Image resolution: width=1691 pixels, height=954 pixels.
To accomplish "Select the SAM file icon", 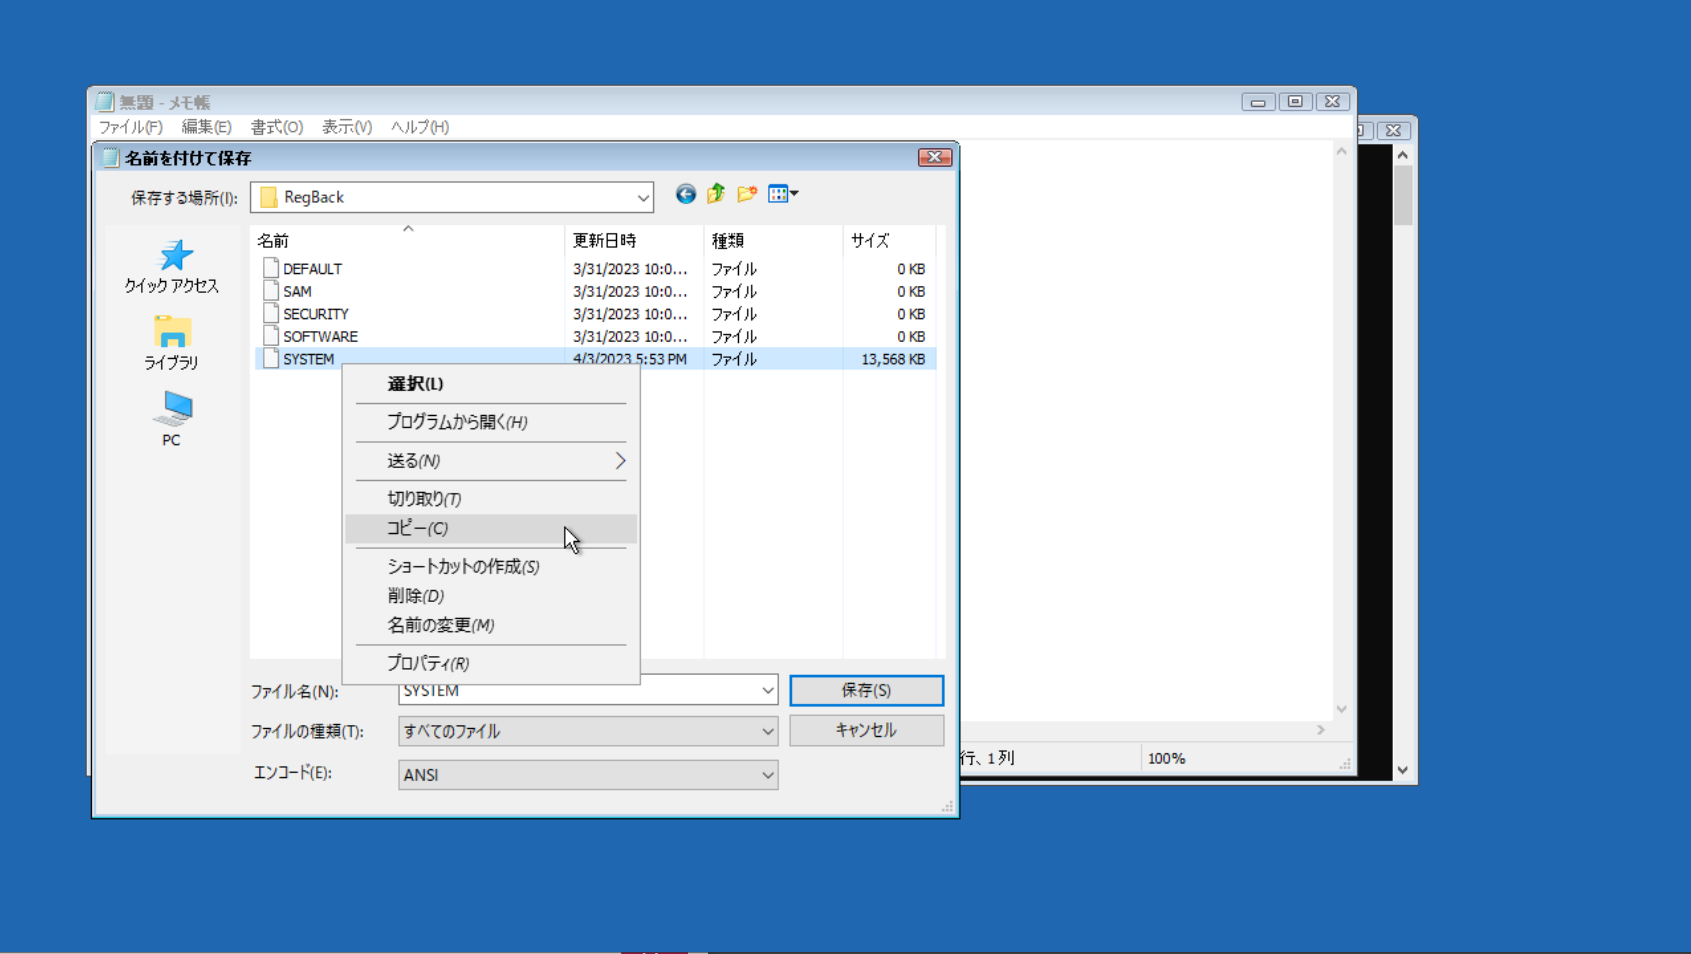I will point(271,291).
